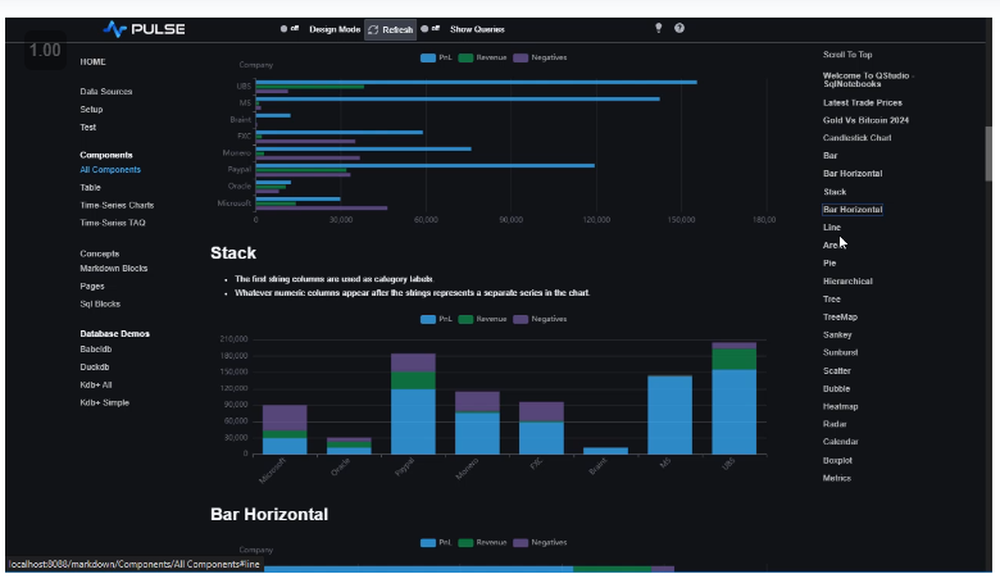This screenshot has height=580, width=1000.
Task: Jump to Welcome To QStudio SqlNotebooks
Action: [868, 80]
